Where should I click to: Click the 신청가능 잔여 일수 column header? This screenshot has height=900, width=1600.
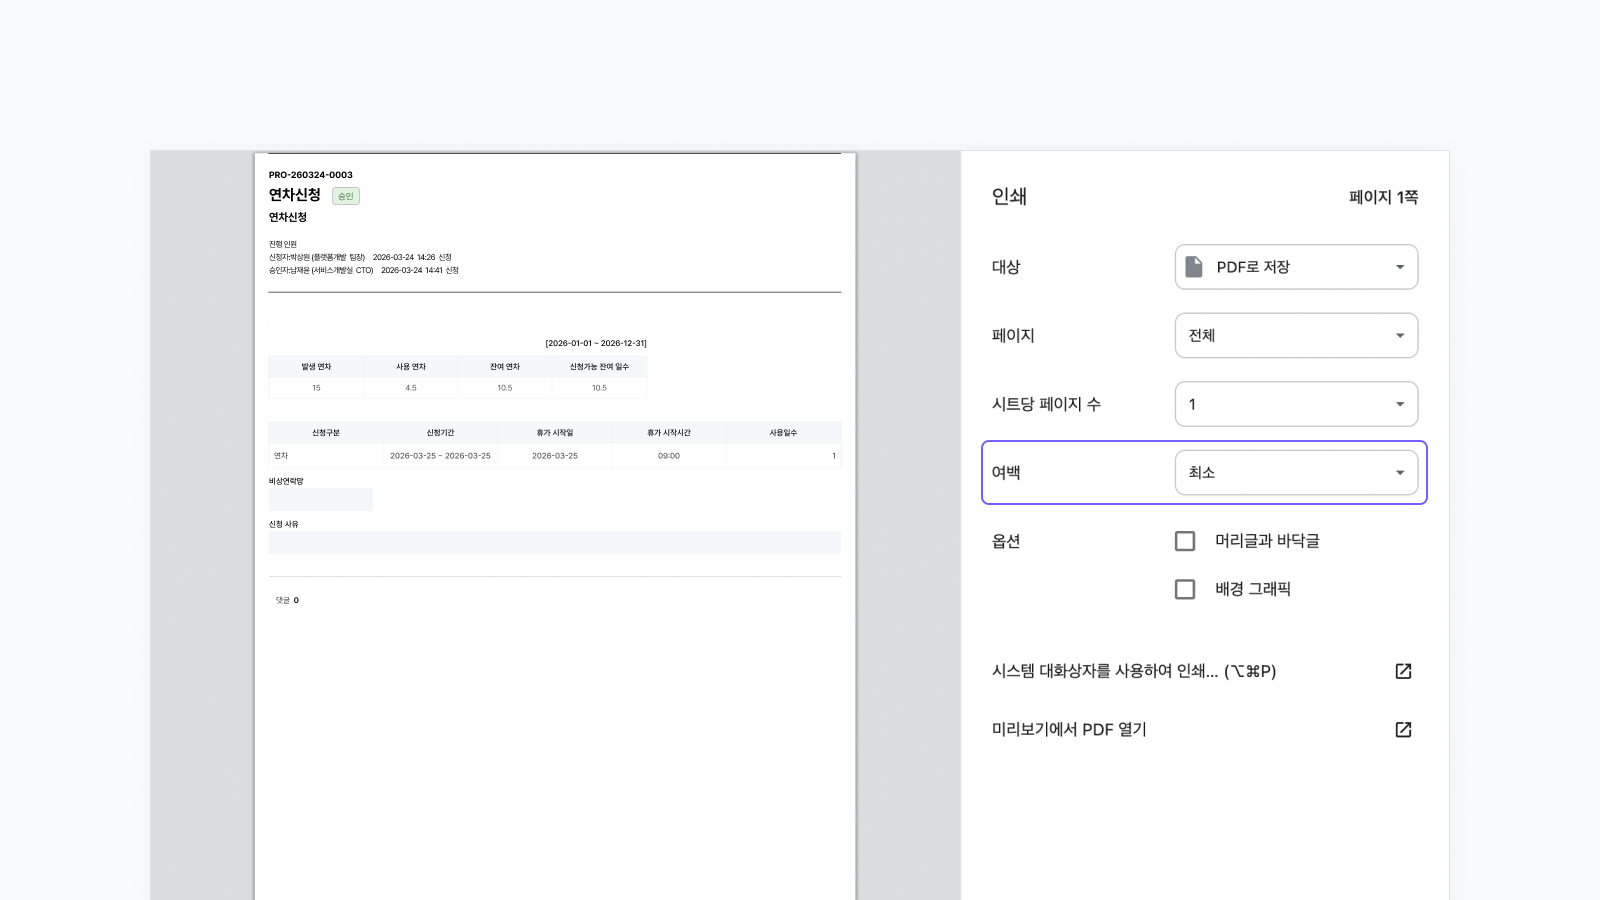(599, 367)
